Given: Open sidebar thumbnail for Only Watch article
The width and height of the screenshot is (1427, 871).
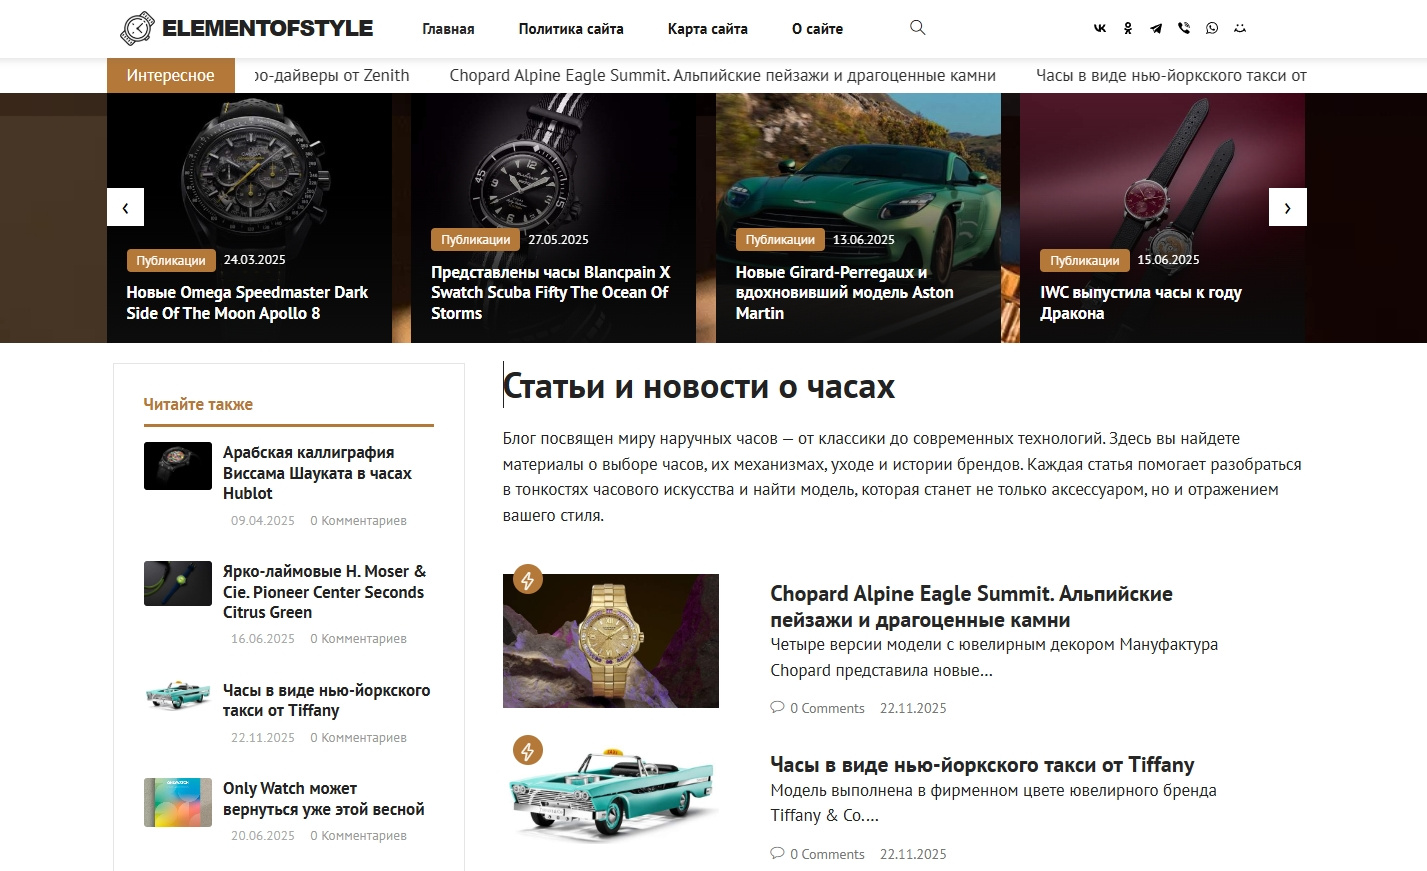Looking at the screenshot, I should [x=178, y=802].
